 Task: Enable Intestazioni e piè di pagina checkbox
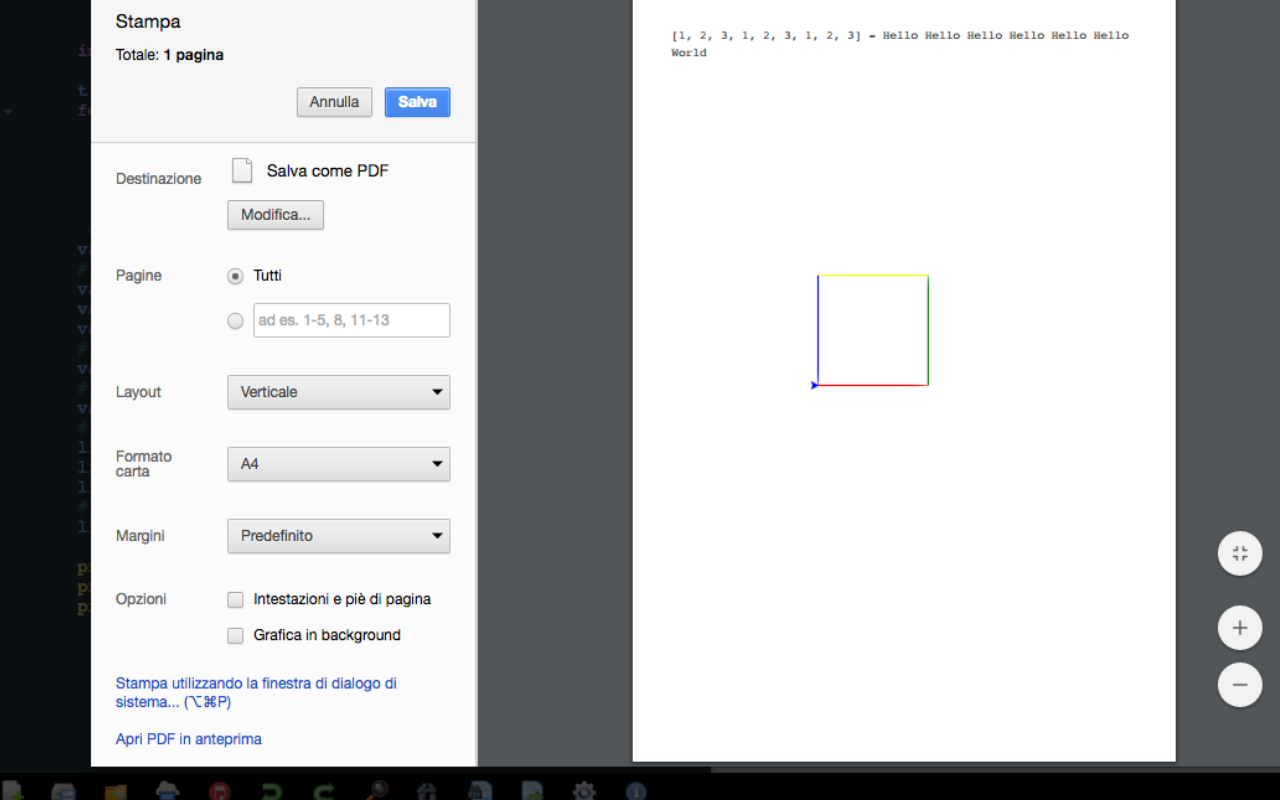[235, 600]
